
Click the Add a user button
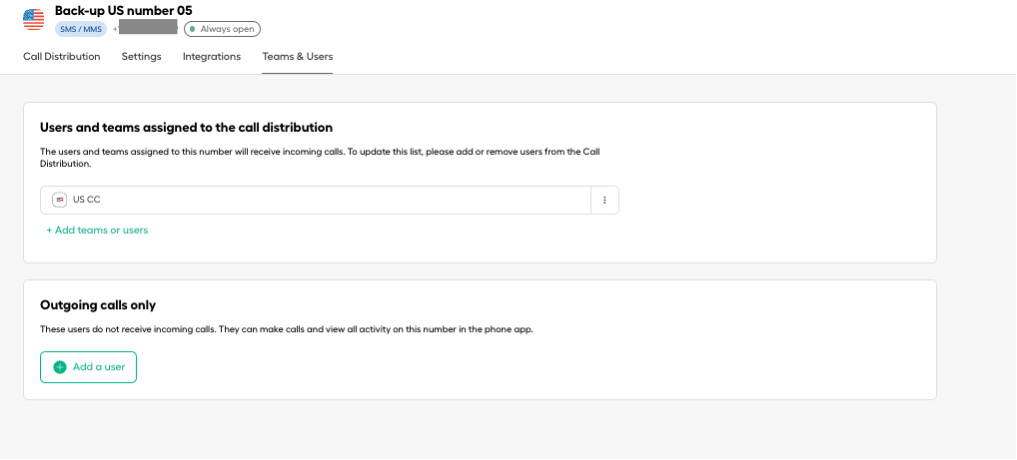(x=88, y=367)
